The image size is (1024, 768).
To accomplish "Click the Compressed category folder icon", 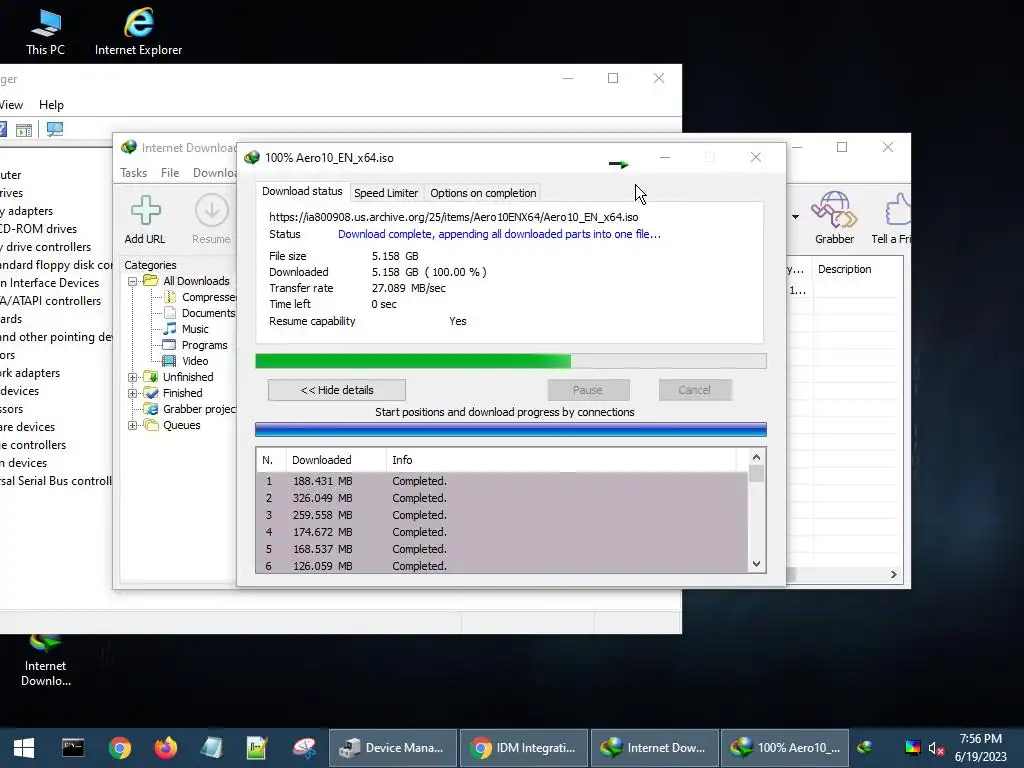I will (170, 297).
